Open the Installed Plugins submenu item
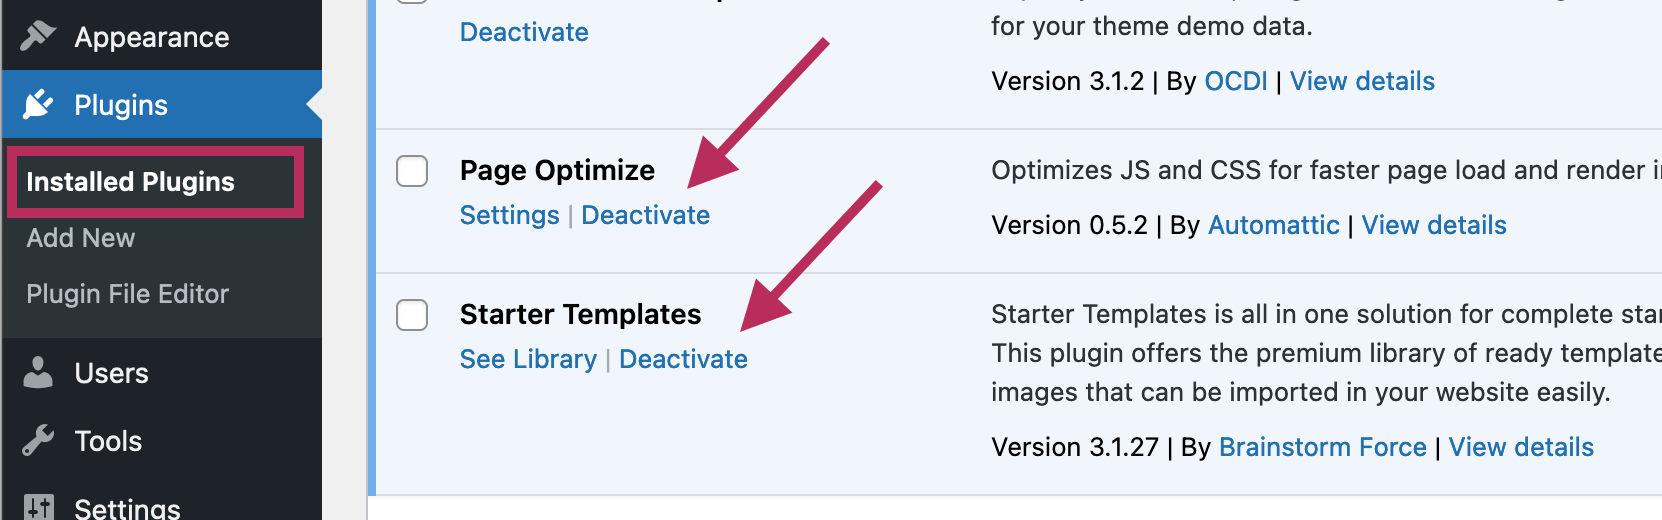Image resolution: width=1662 pixels, height=520 pixels. tap(130, 182)
